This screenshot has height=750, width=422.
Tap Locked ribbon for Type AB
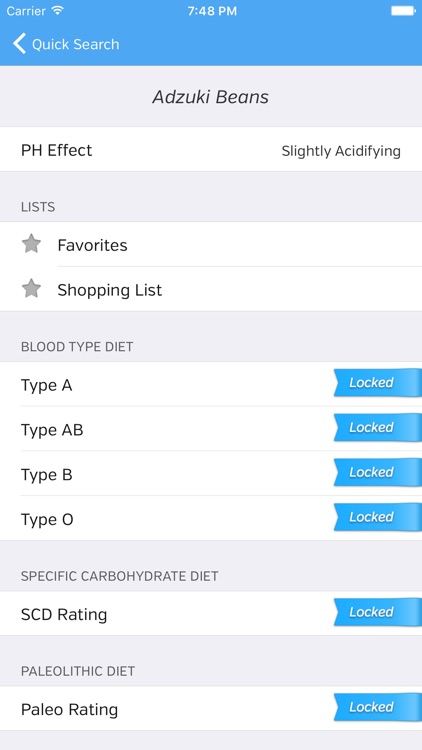tap(378, 428)
